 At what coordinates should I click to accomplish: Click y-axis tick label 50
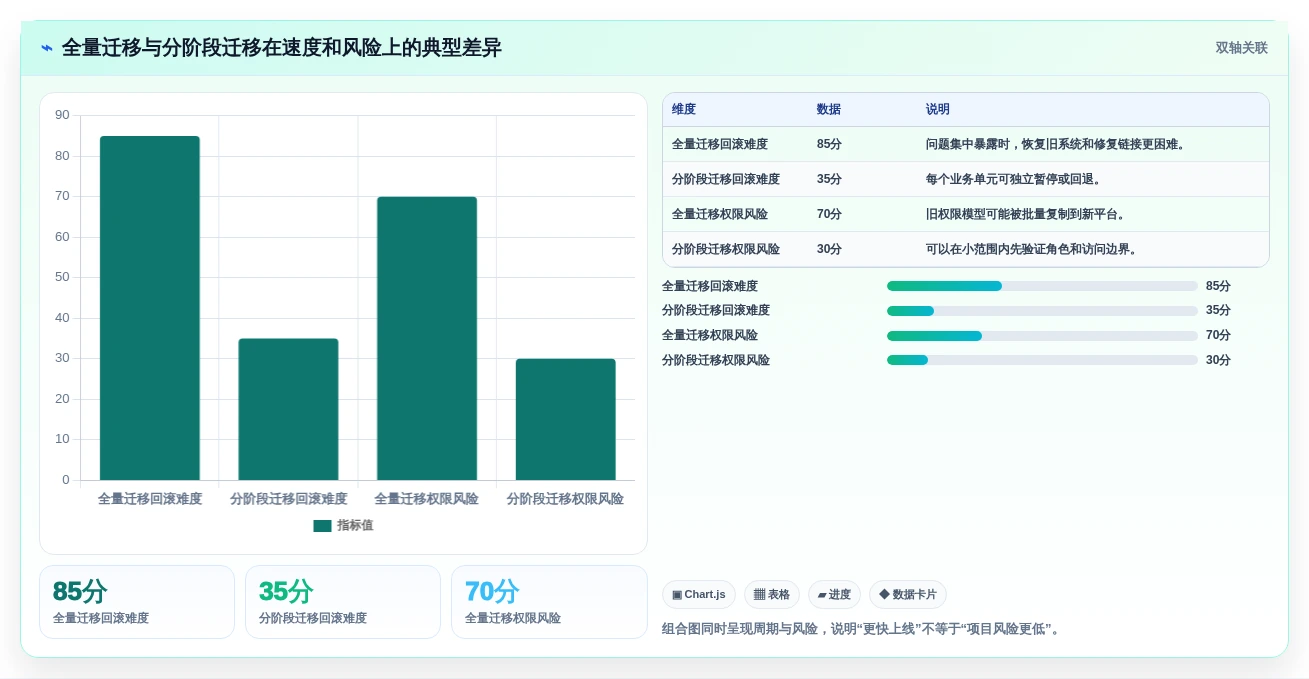coord(62,277)
